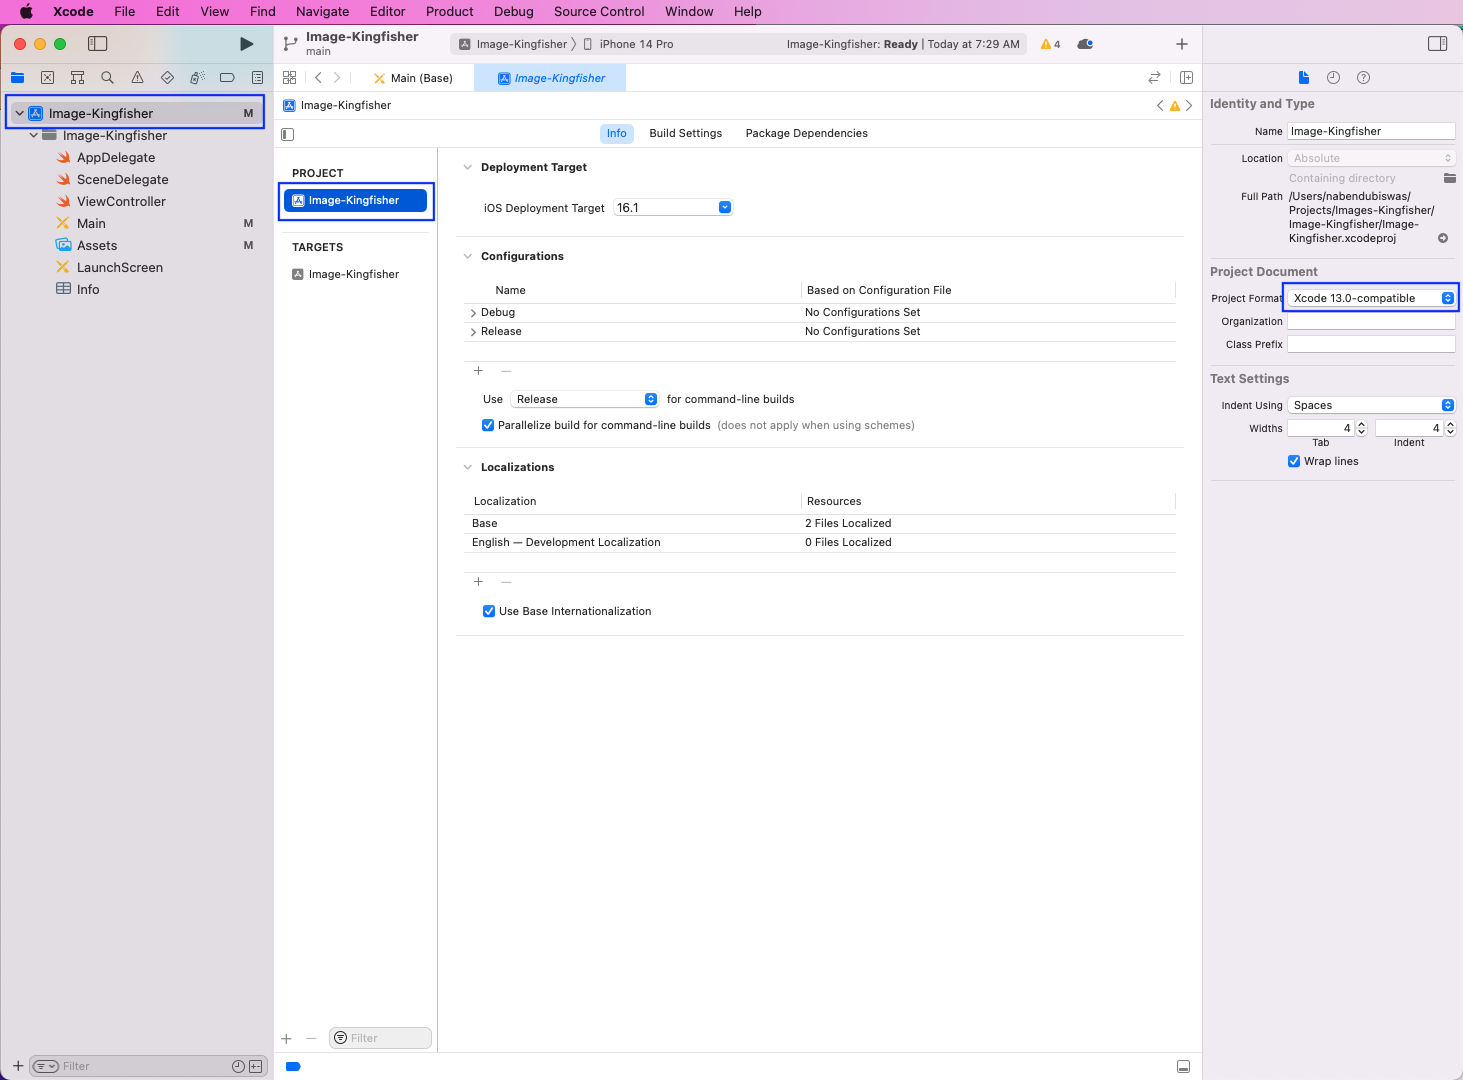Expand Debug configuration row

(x=473, y=313)
